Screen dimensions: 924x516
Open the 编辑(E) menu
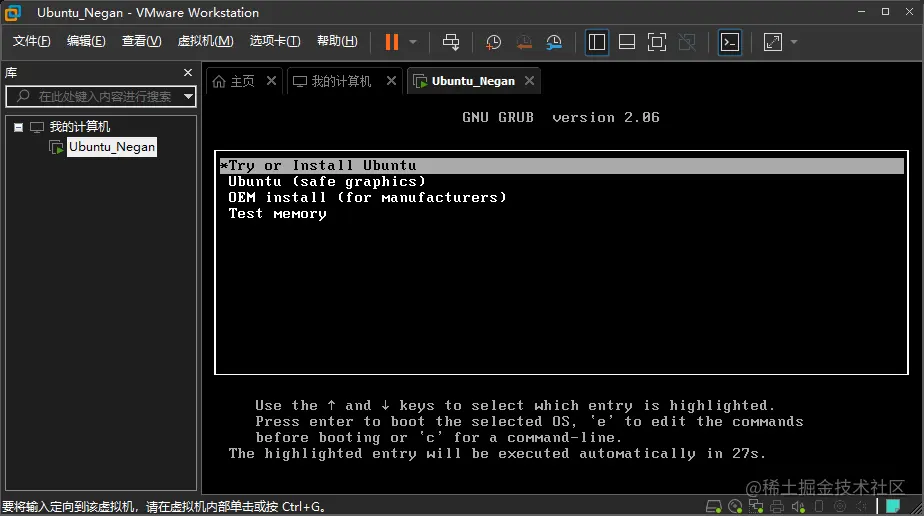86,41
